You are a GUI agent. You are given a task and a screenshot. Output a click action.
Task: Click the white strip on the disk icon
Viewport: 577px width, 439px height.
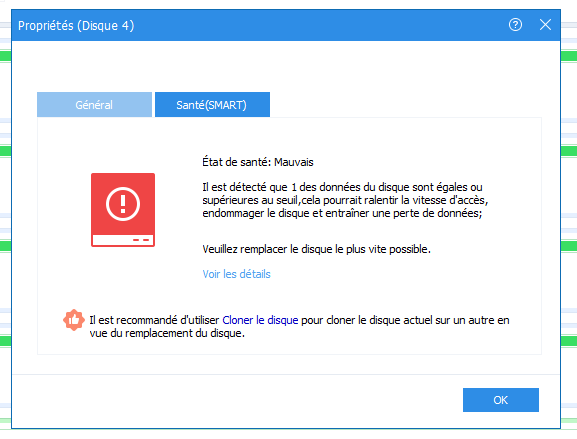pos(123,240)
